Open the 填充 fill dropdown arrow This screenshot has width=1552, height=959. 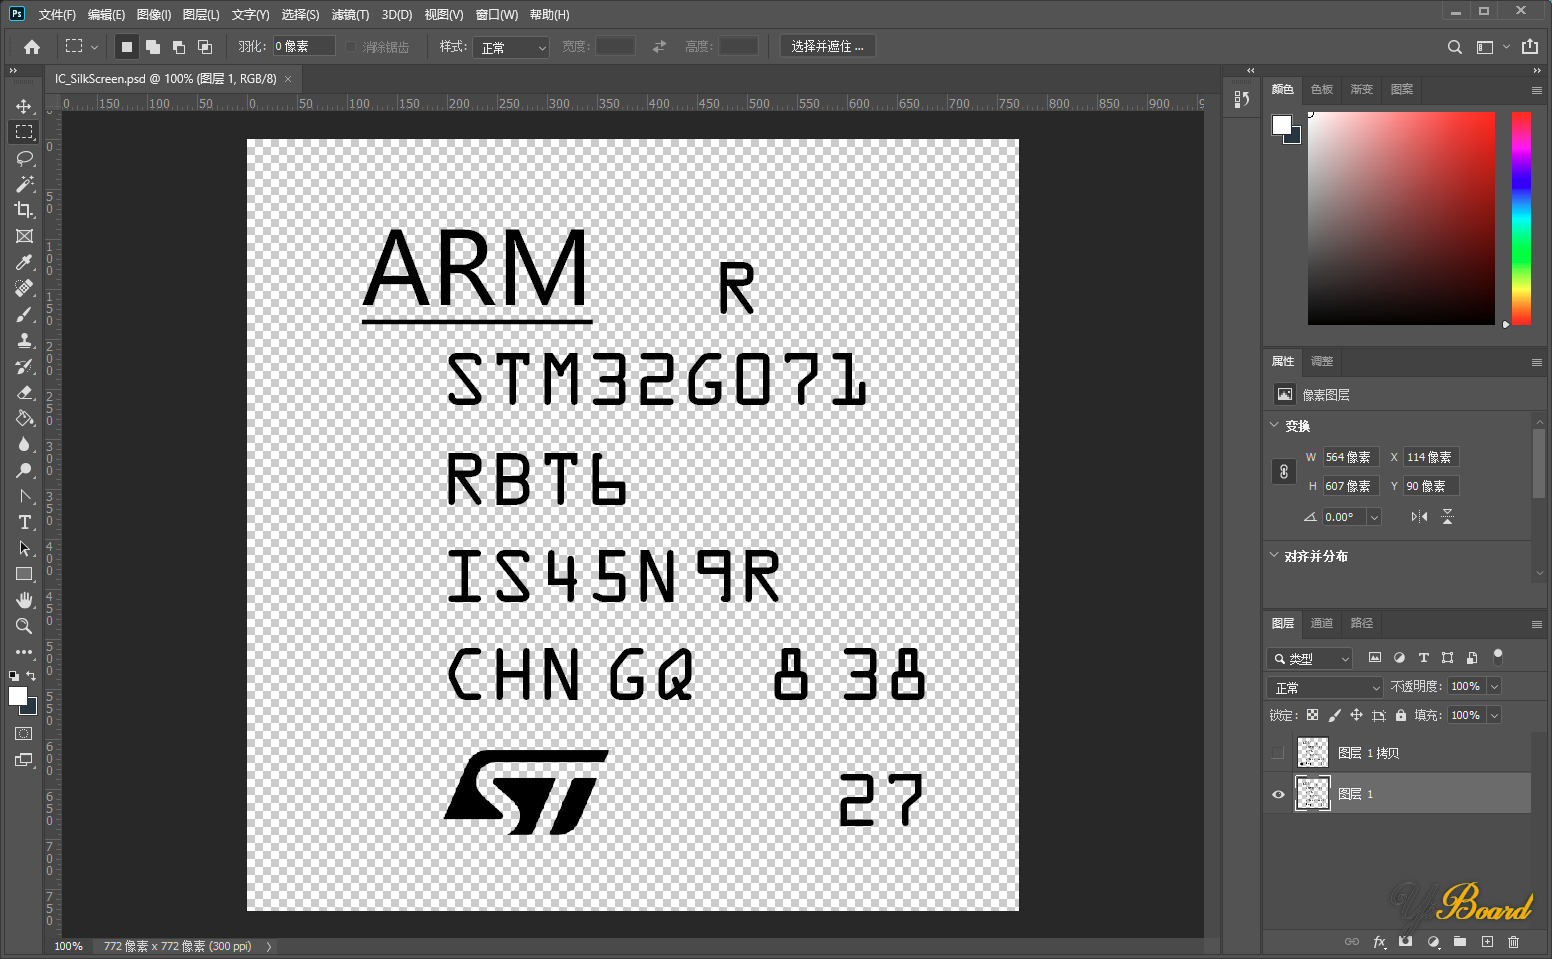1494,715
